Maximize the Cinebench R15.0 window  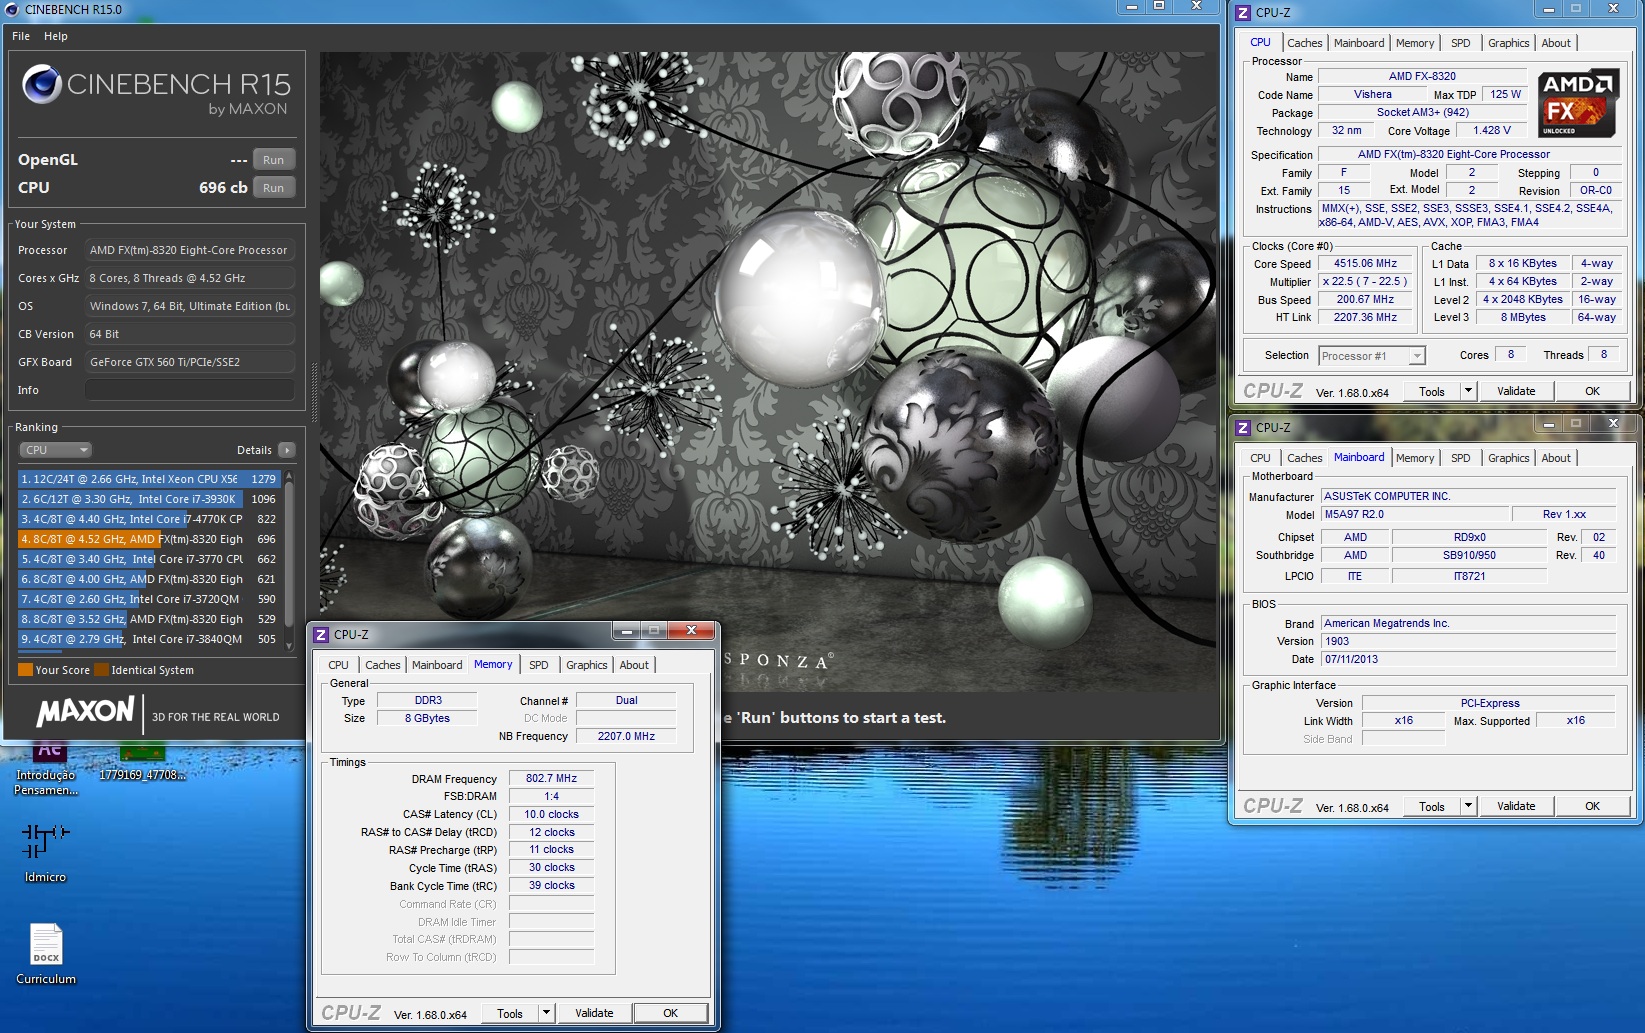[x=1159, y=6]
